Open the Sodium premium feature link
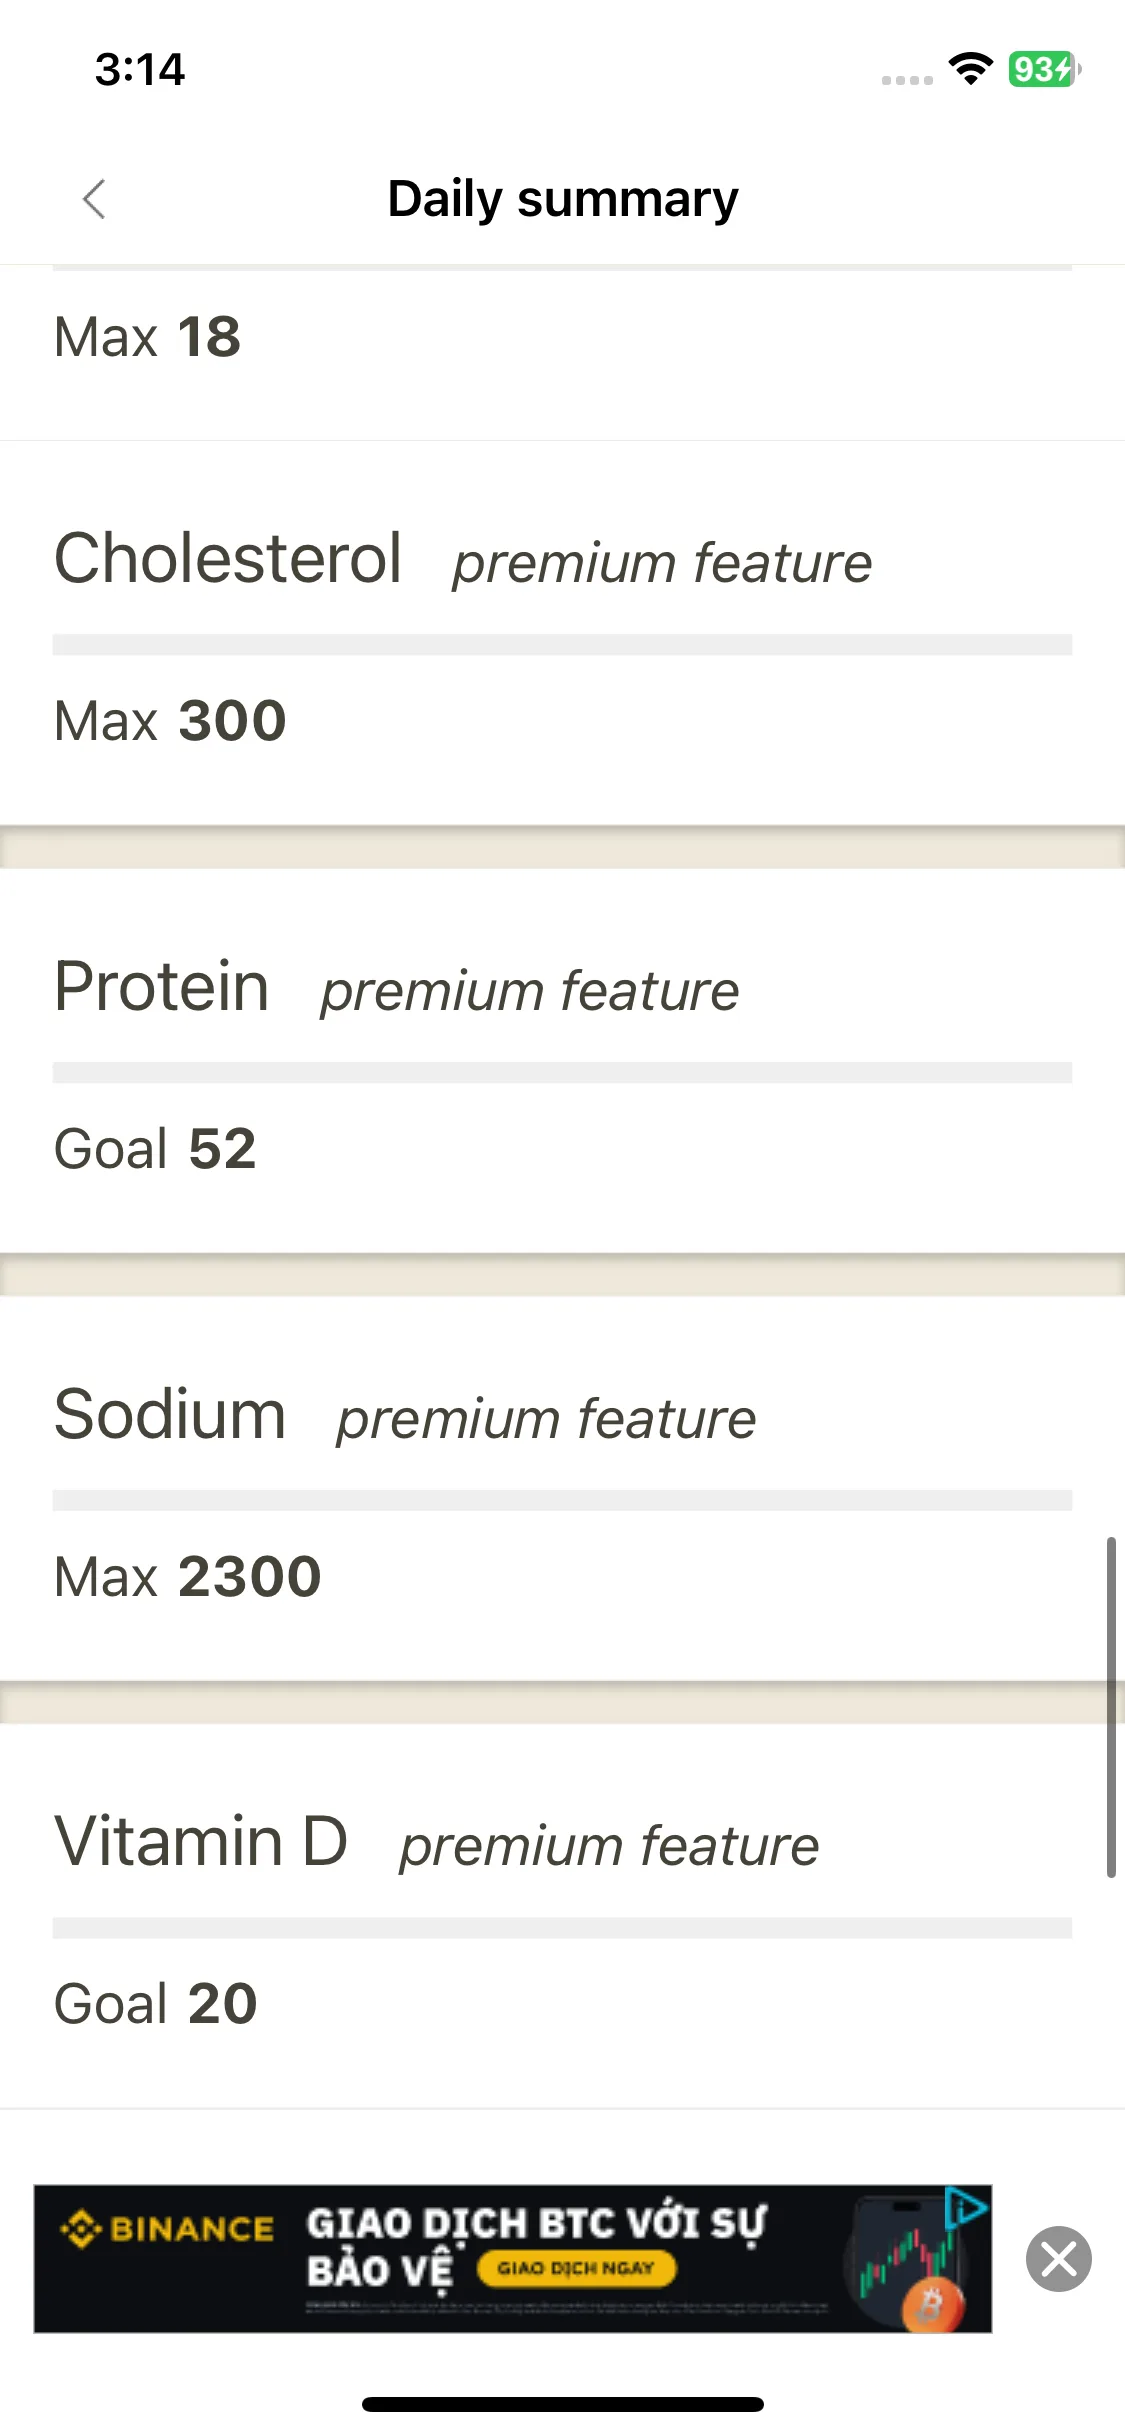Image resolution: width=1125 pixels, height=2436 pixels. tap(546, 1419)
